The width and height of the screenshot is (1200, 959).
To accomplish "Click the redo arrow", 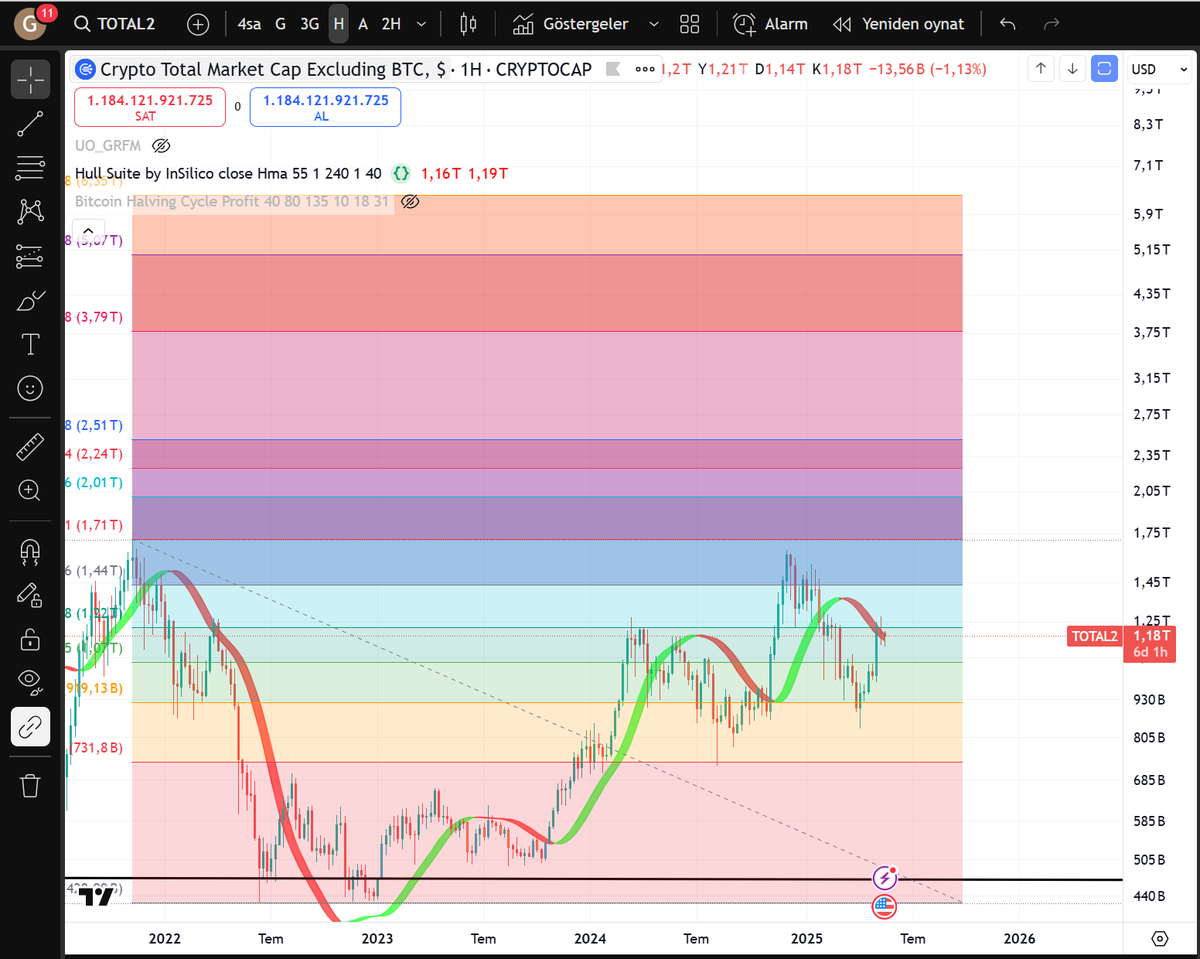I will tap(1051, 24).
